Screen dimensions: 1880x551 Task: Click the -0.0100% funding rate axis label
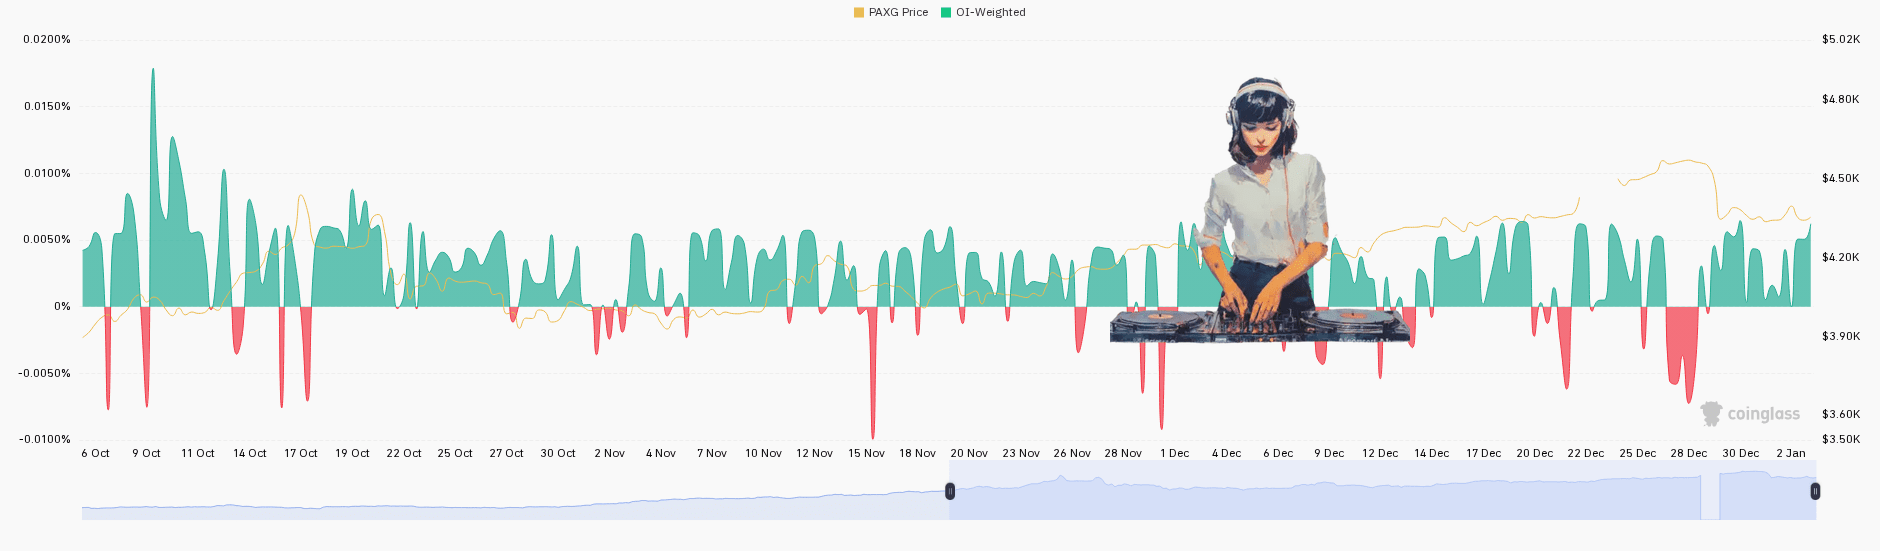tap(45, 439)
